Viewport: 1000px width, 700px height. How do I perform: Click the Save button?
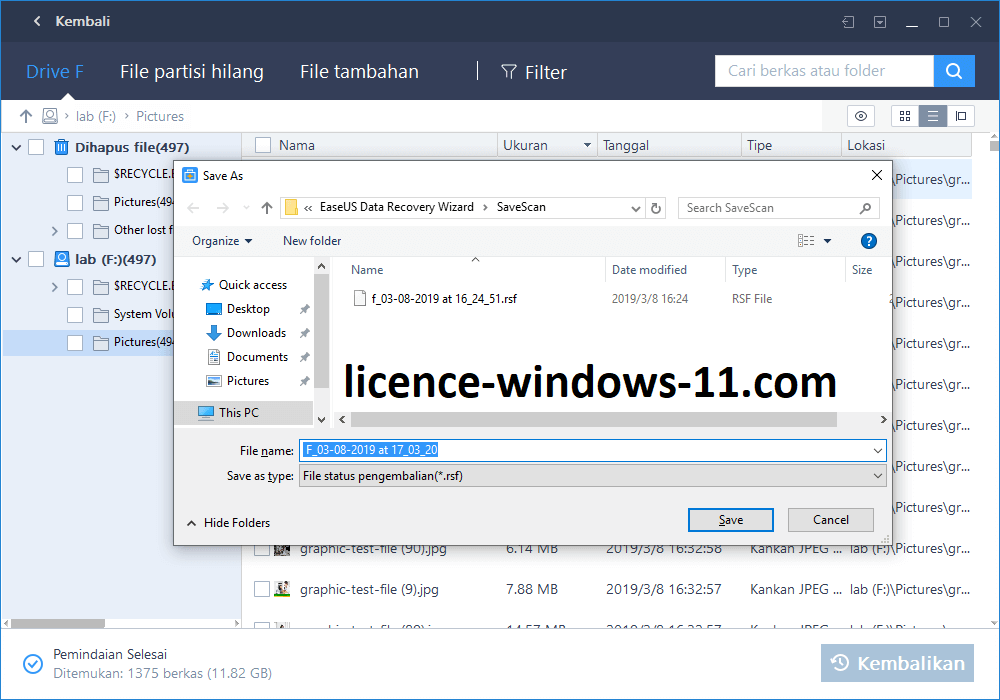730,520
